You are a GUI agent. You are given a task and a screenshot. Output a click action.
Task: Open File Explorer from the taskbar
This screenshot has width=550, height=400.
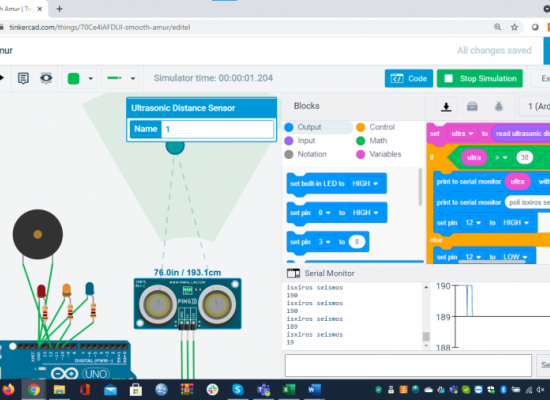coord(59,390)
